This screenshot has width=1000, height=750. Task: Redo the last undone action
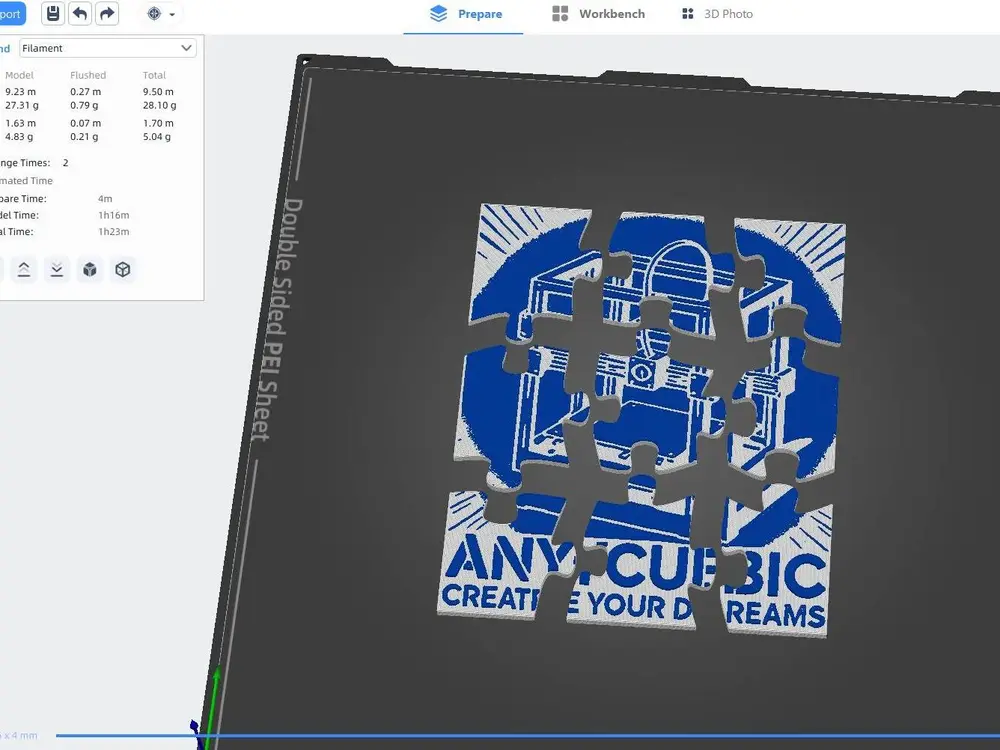[x=107, y=13]
